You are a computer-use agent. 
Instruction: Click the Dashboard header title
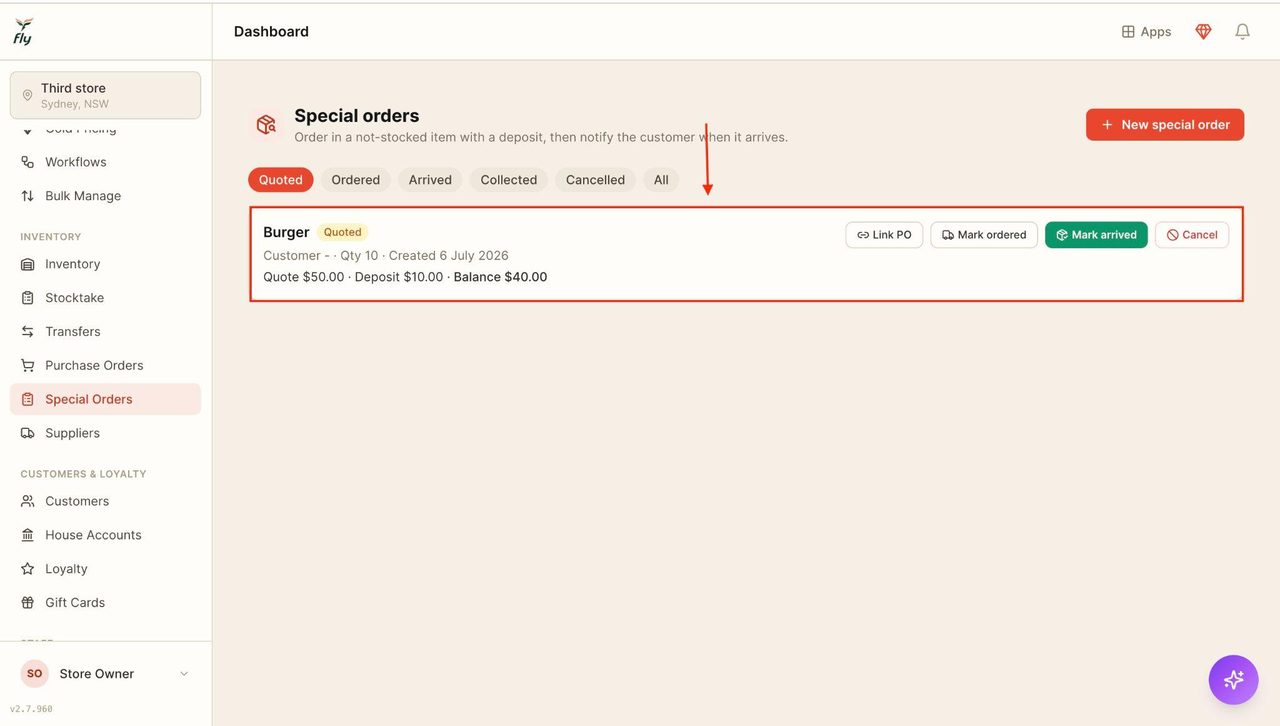pos(271,32)
